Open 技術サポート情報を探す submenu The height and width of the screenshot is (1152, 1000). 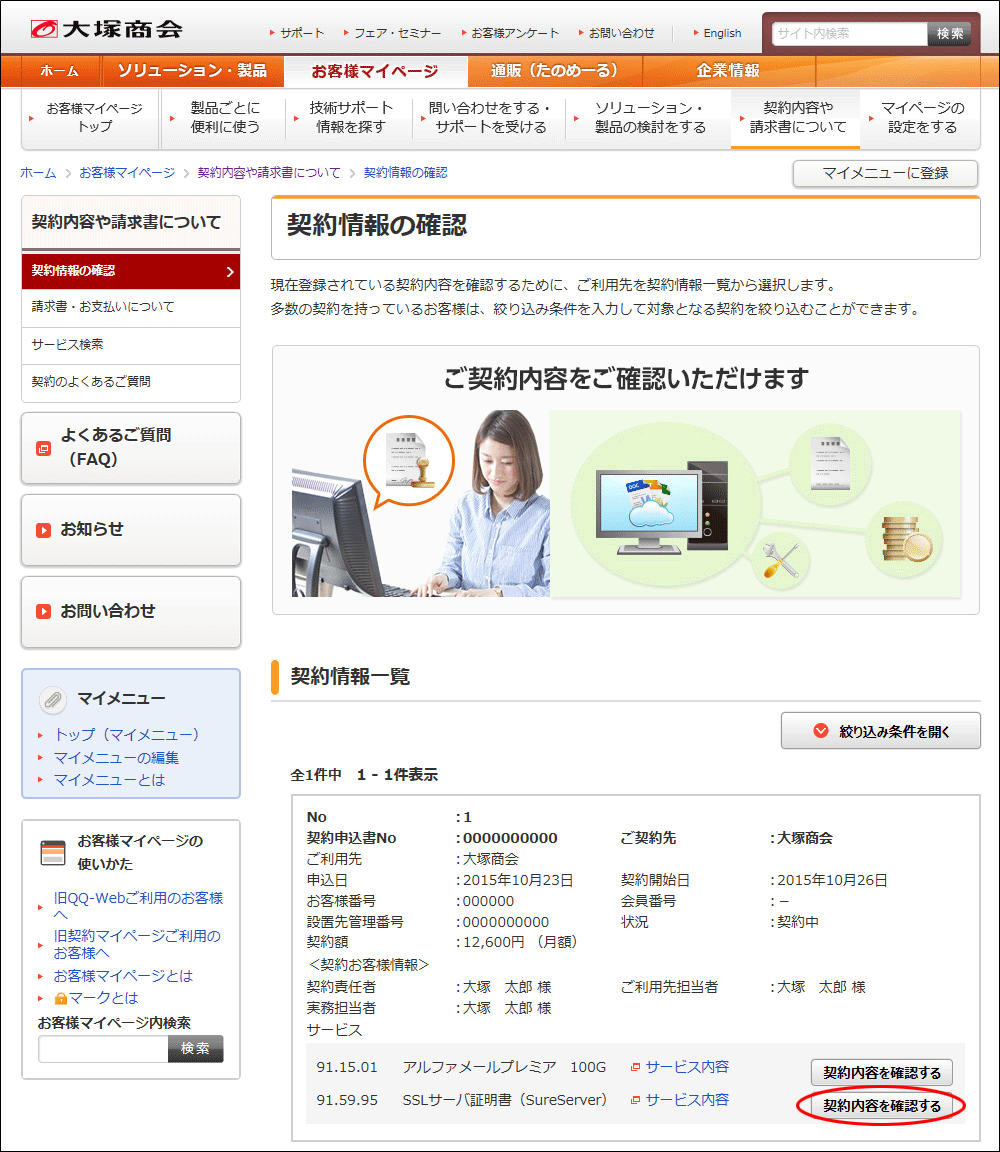point(349,118)
